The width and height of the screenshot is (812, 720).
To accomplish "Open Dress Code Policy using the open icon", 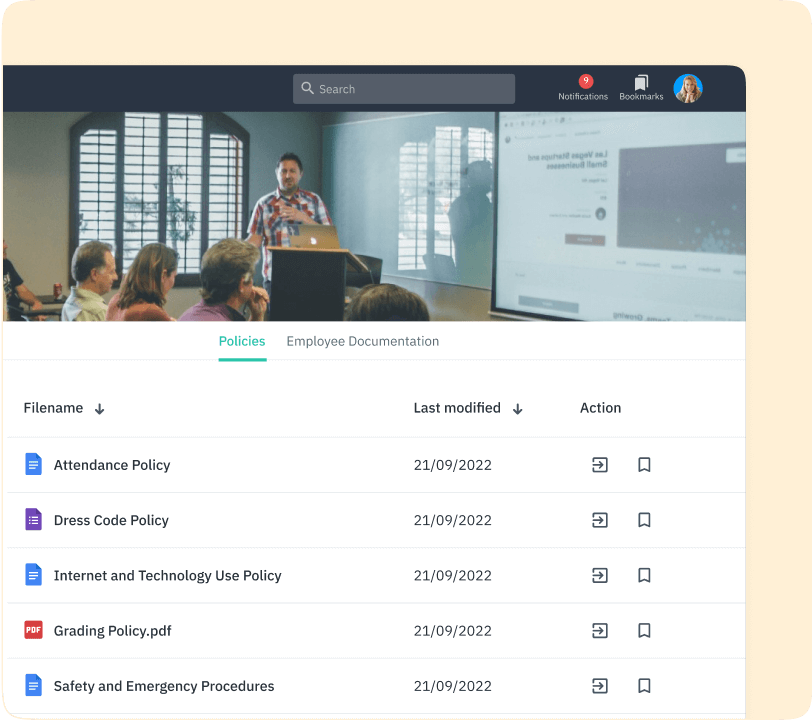I will pos(599,520).
